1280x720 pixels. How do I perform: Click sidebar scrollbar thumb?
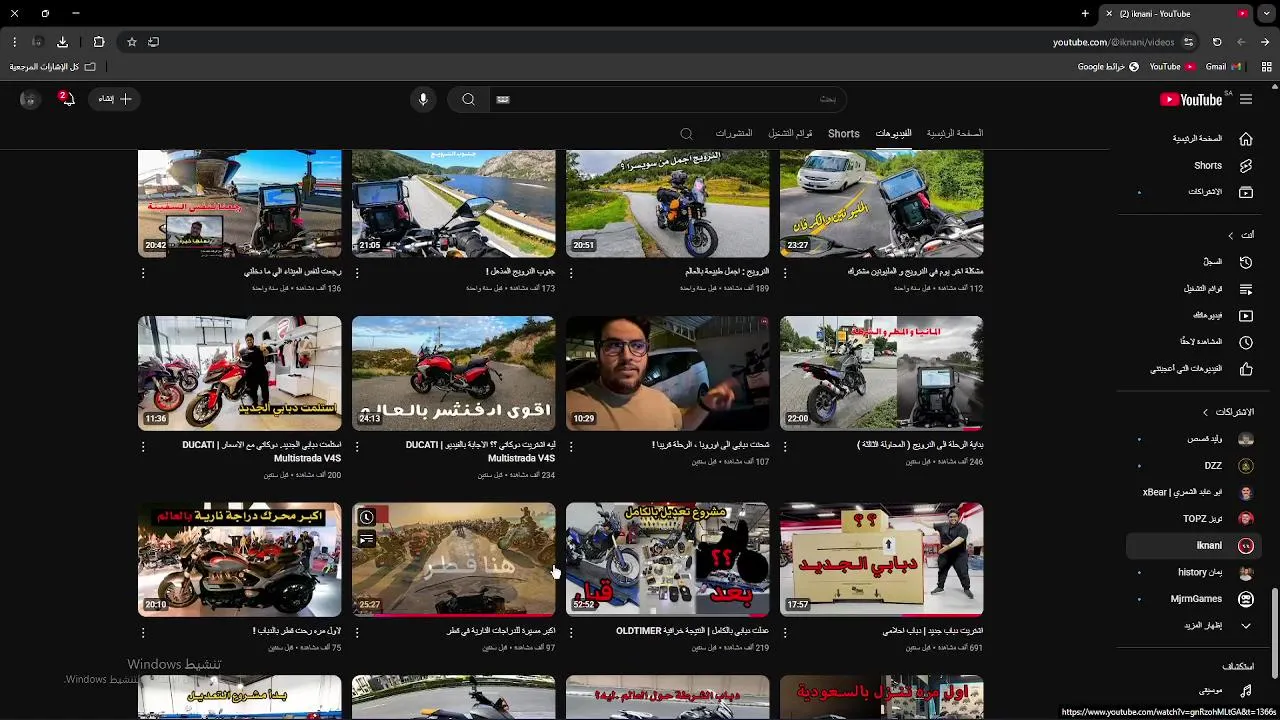pyautogui.click(x=1274, y=632)
